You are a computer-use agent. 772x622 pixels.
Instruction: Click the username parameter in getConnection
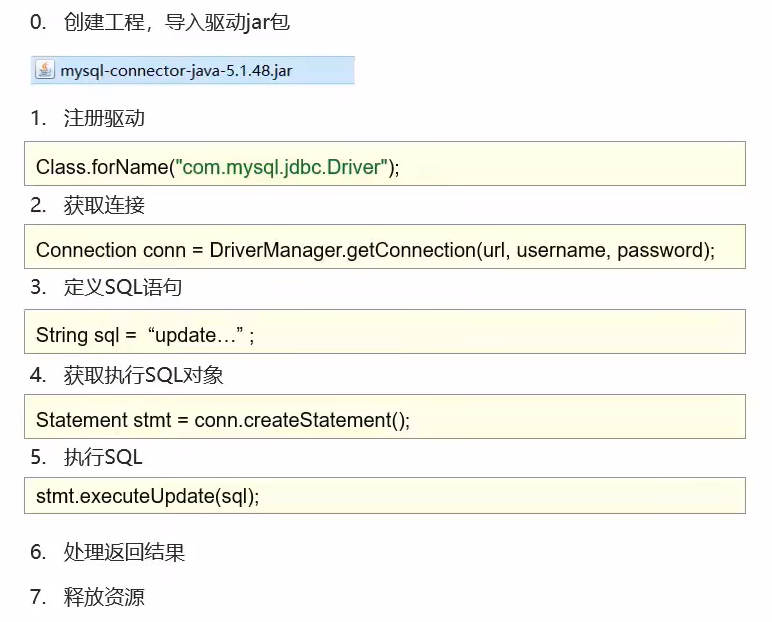tap(559, 250)
